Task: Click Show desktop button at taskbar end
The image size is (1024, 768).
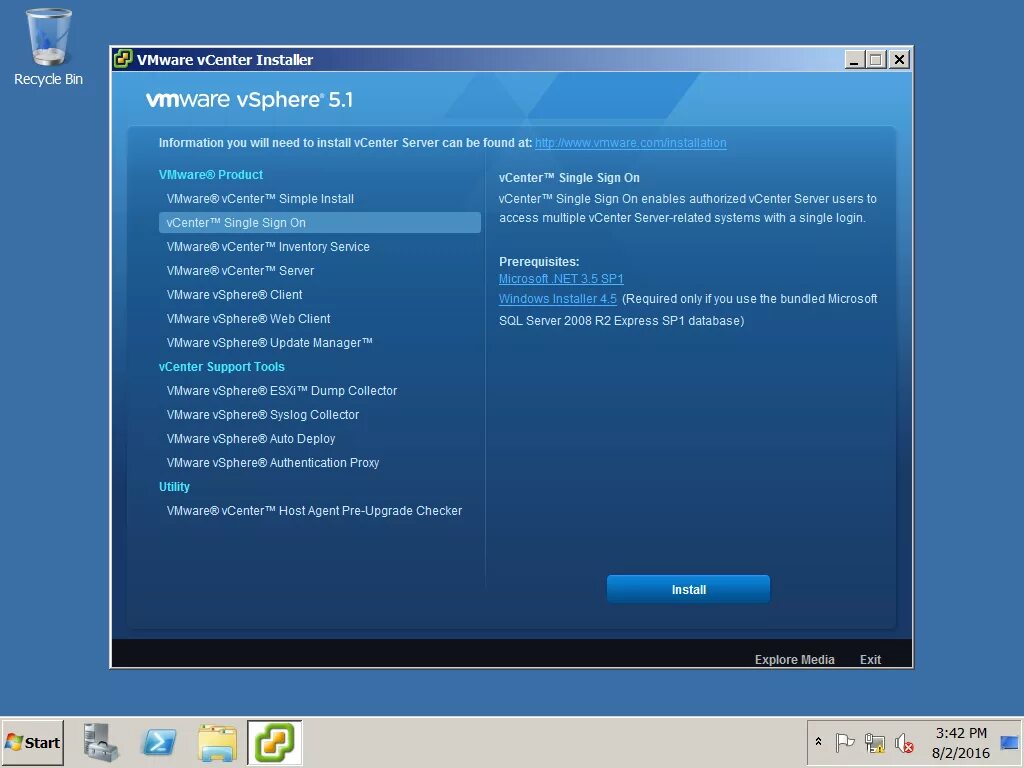Action: pyautogui.click(x=1009, y=743)
